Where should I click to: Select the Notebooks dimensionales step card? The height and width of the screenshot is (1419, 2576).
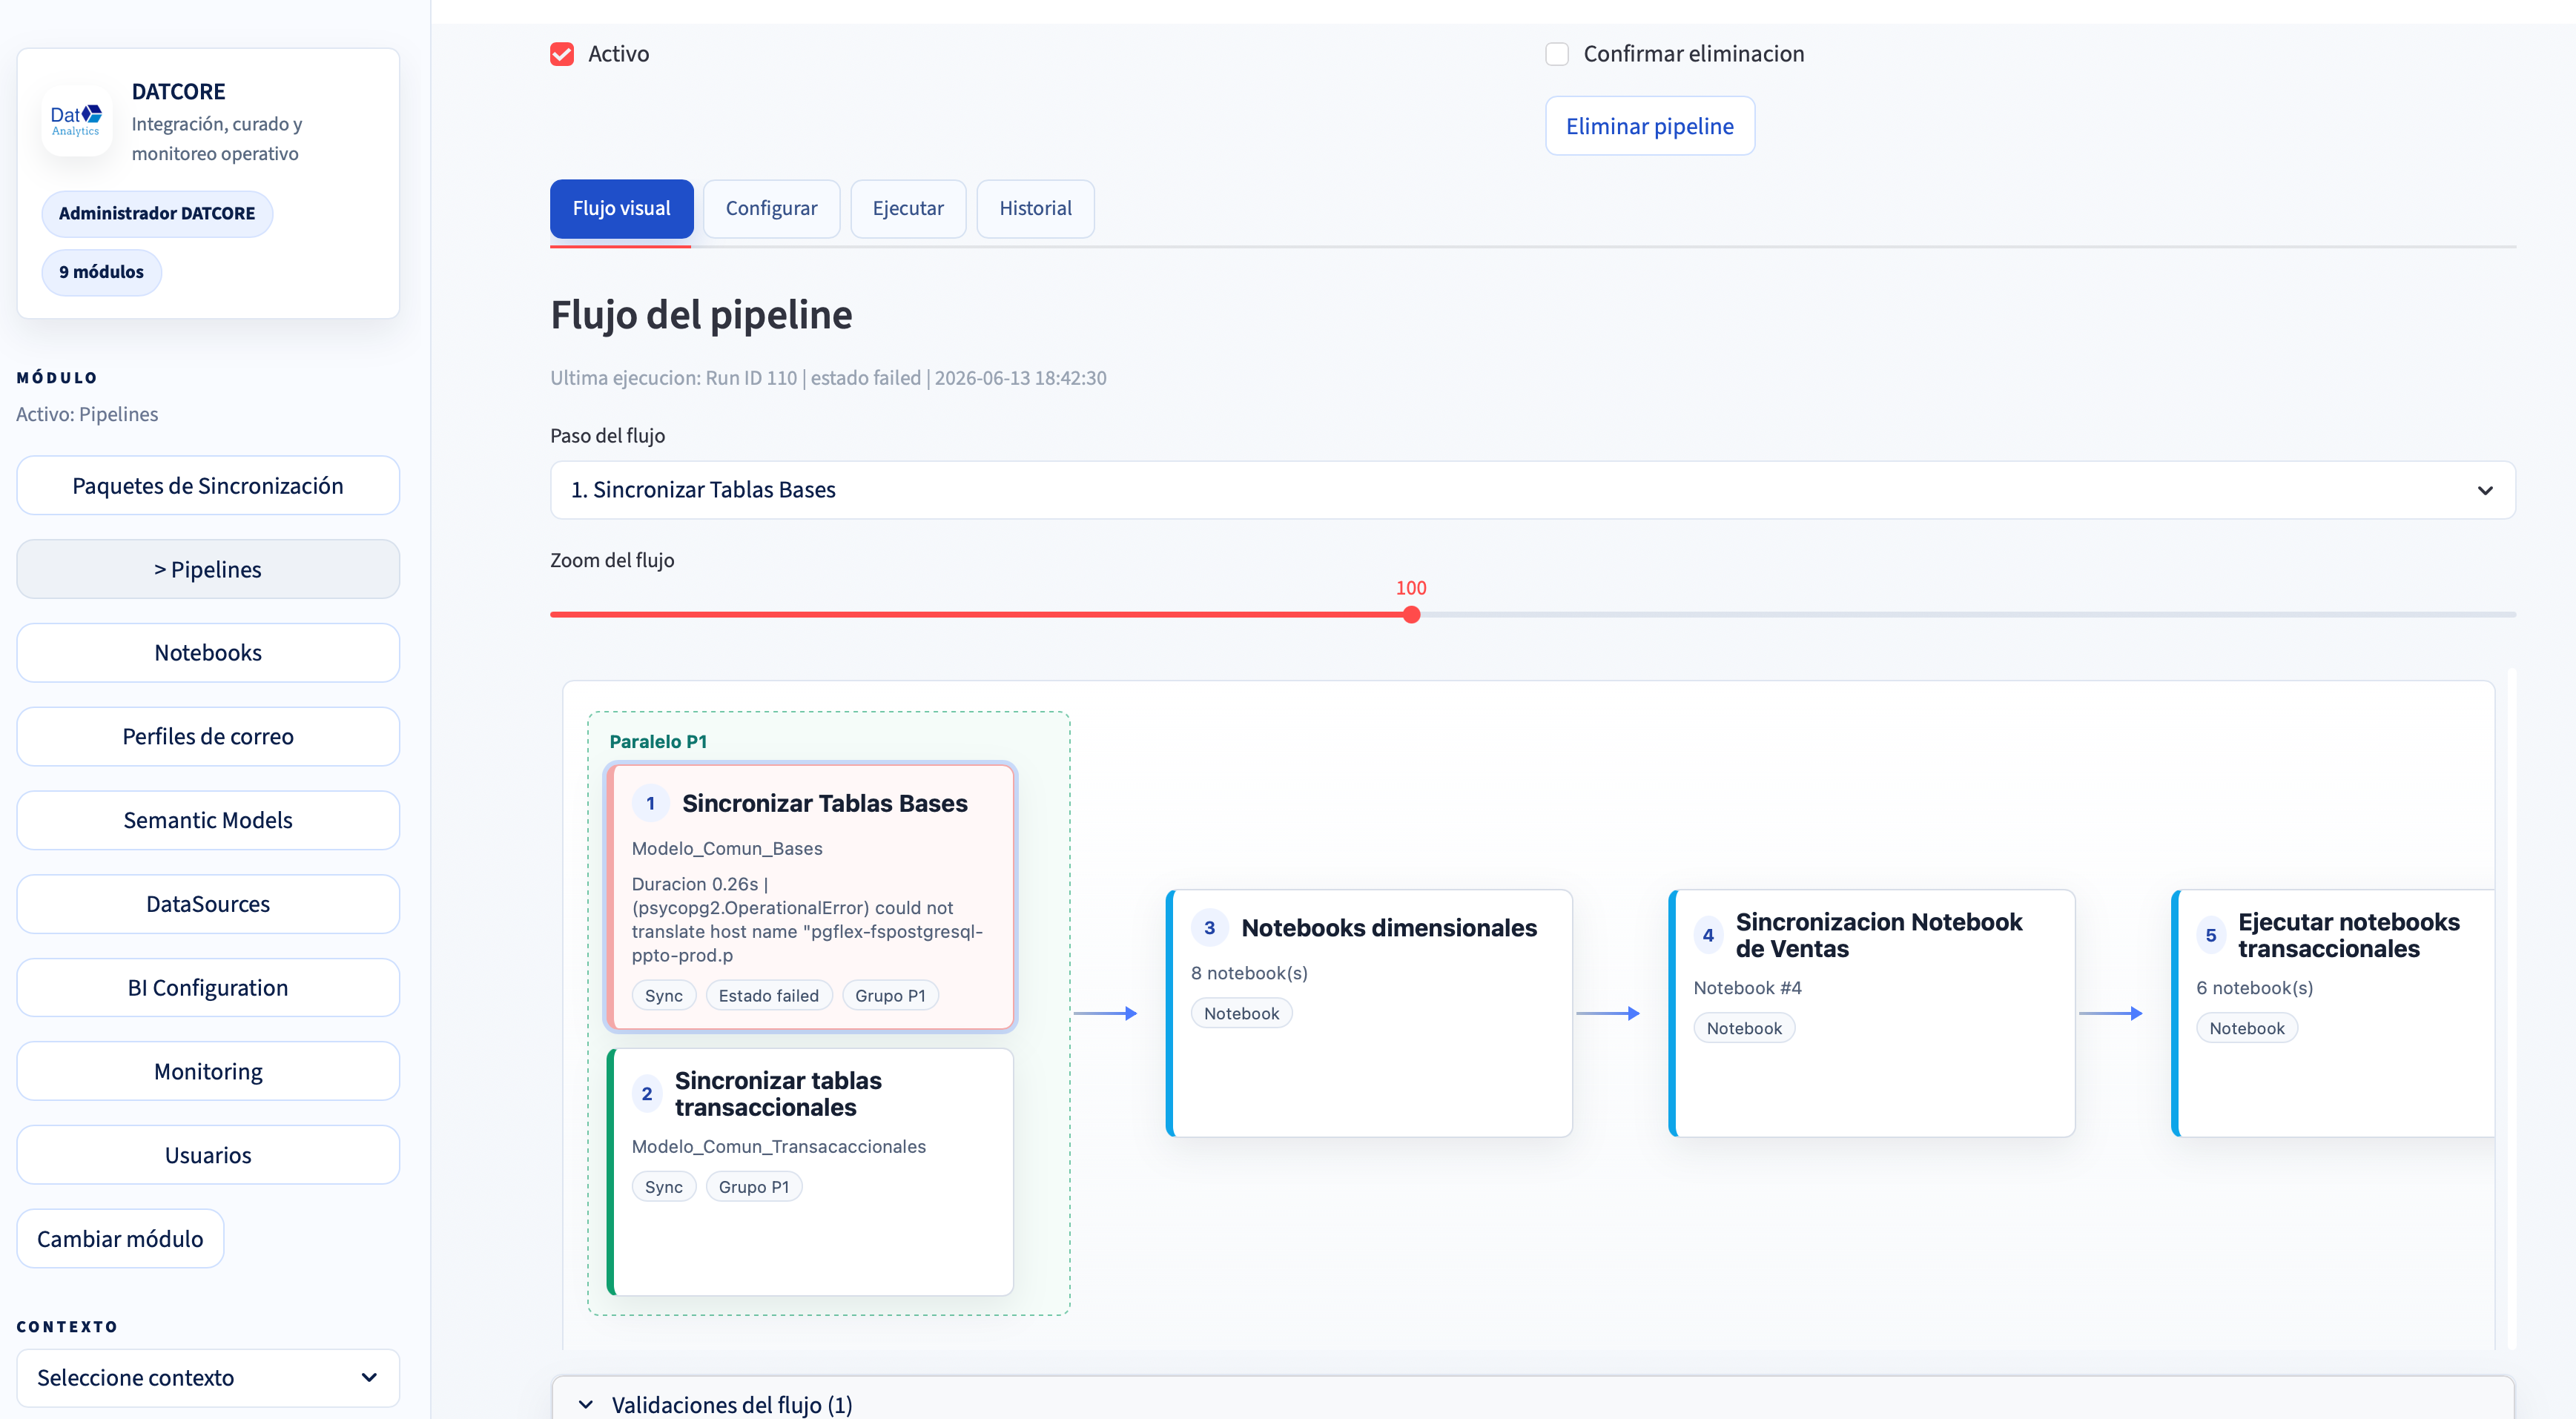coord(1369,1013)
